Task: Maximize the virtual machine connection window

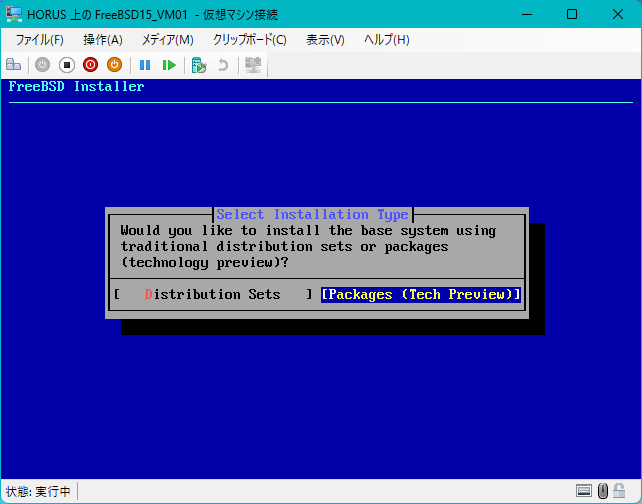Action: point(572,14)
